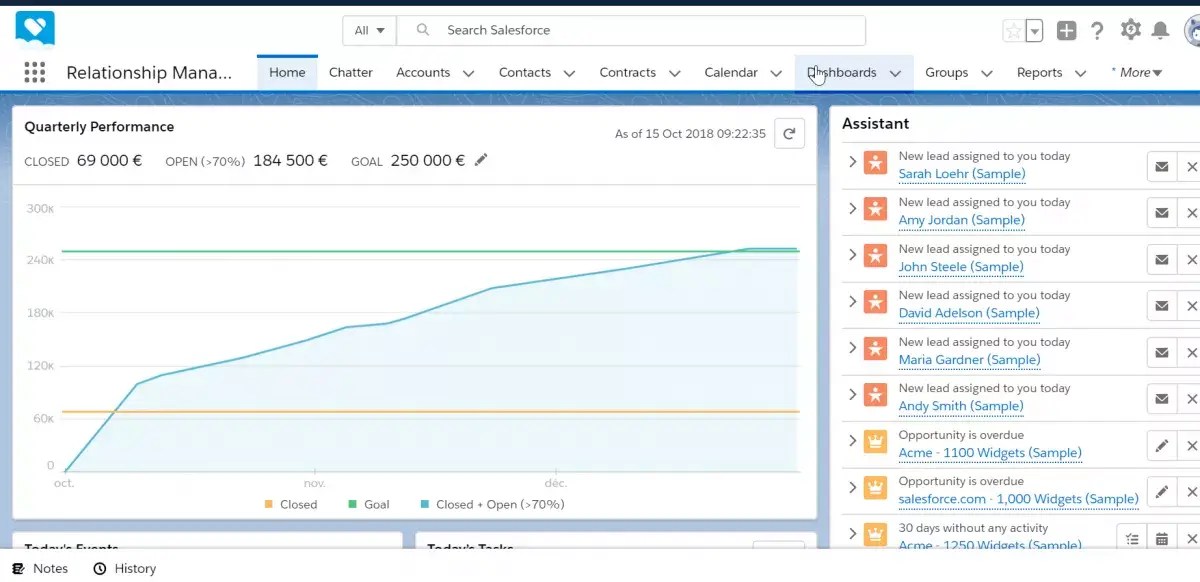The height and width of the screenshot is (582, 1200).
Task: Click the global Create plus icon
Action: (1066, 30)
